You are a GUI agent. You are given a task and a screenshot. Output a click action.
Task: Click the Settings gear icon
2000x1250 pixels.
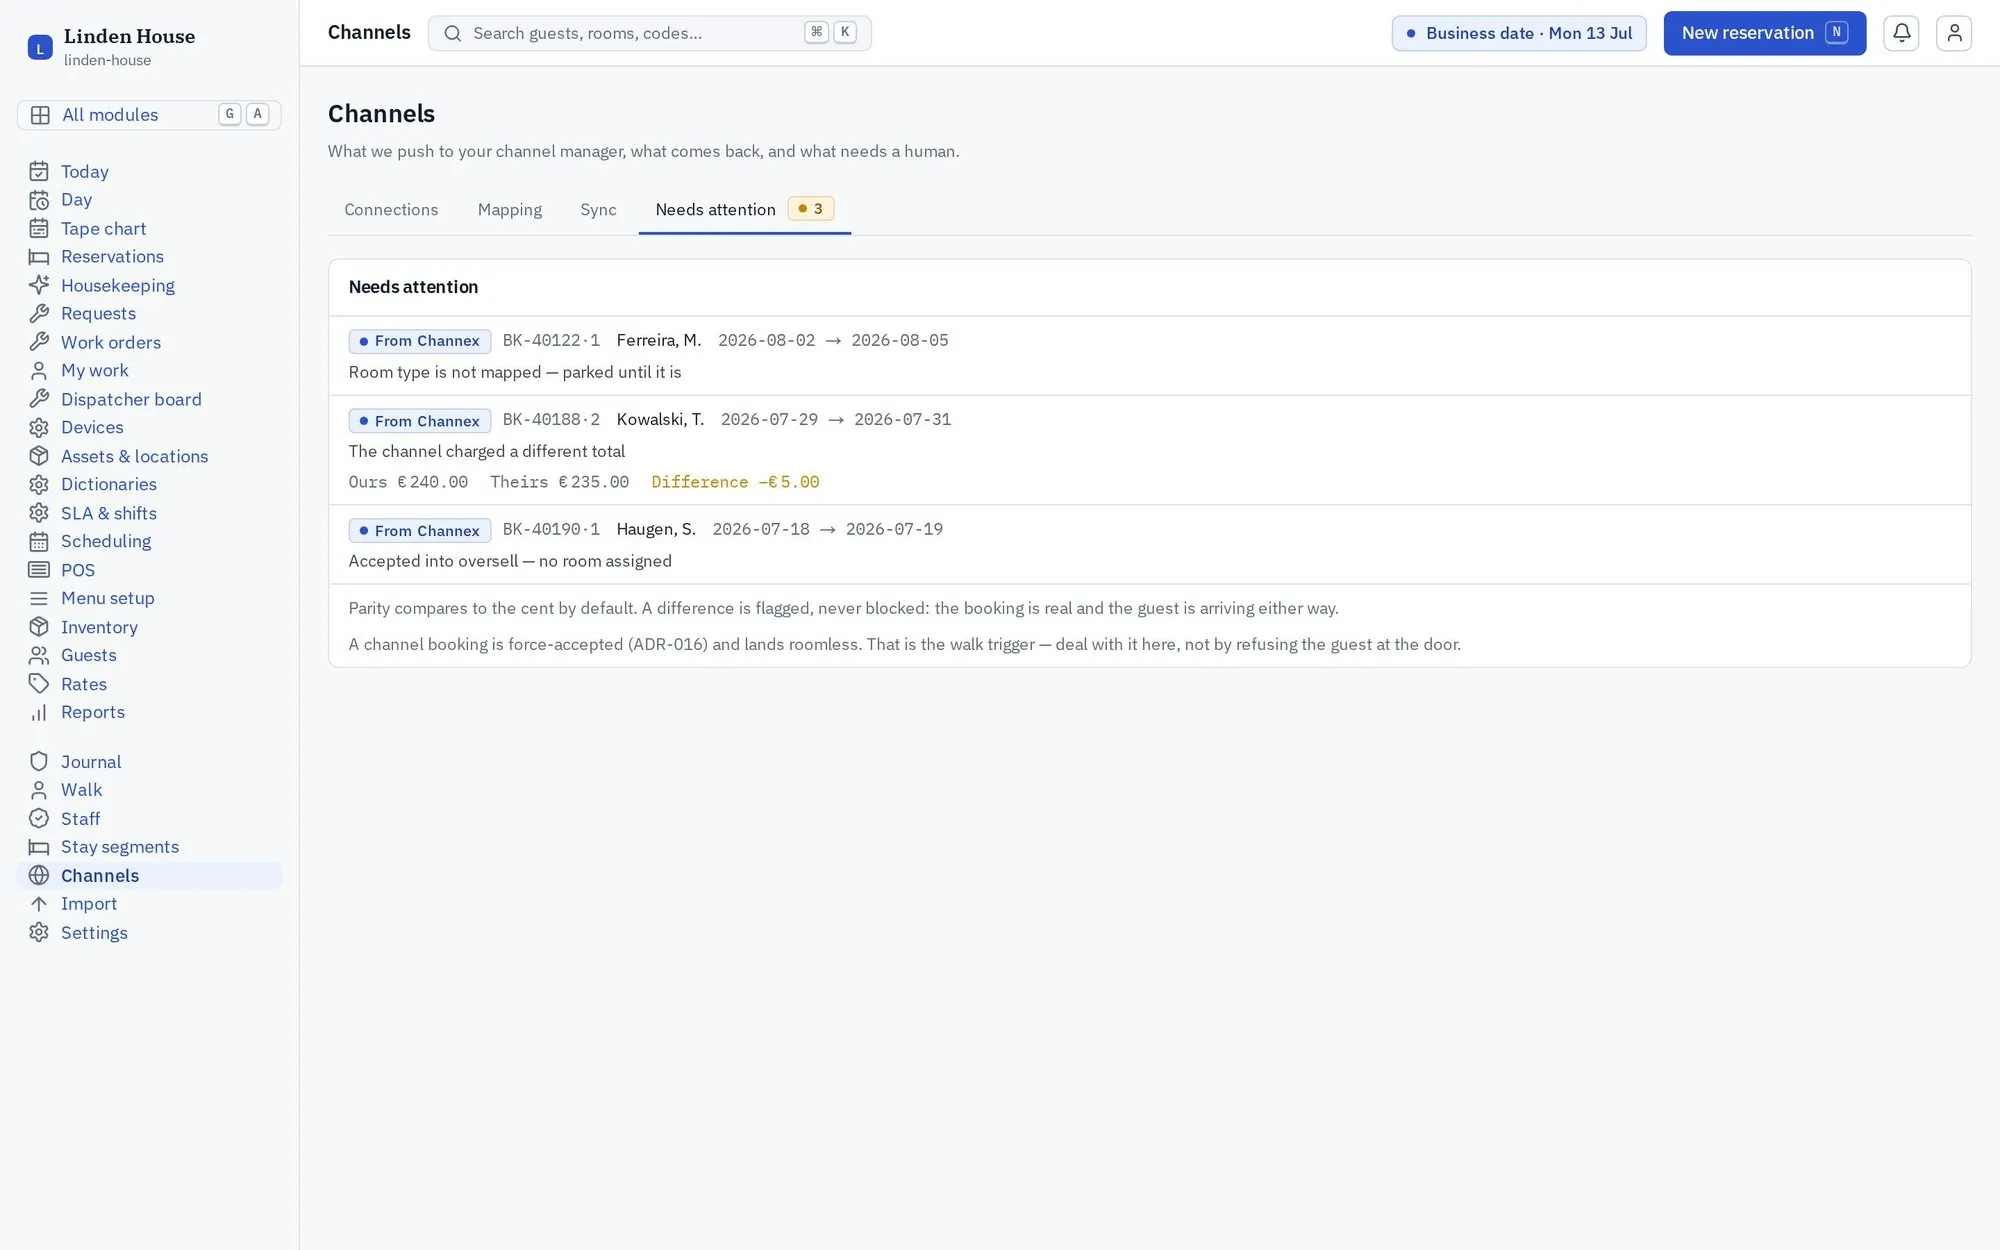tap(39, 933)
